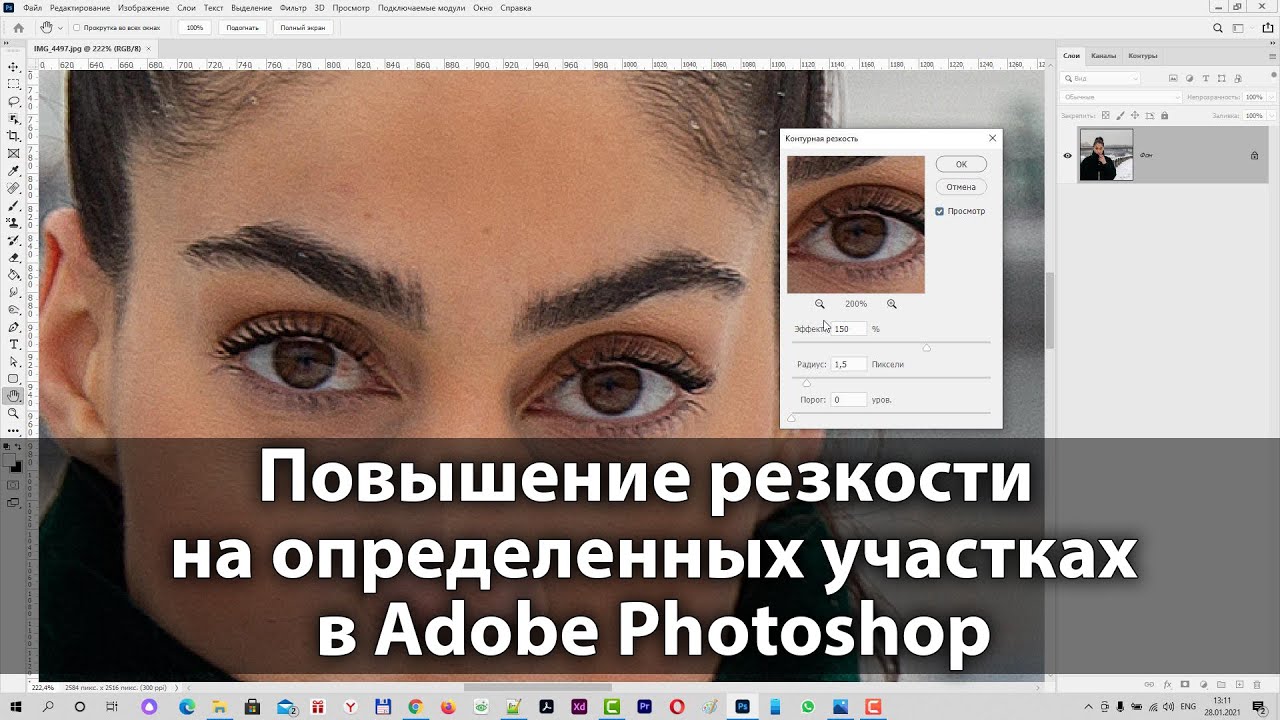Screen dimensions: 1280x720
Task: Select the Pen tool
Action: [13, 327]
